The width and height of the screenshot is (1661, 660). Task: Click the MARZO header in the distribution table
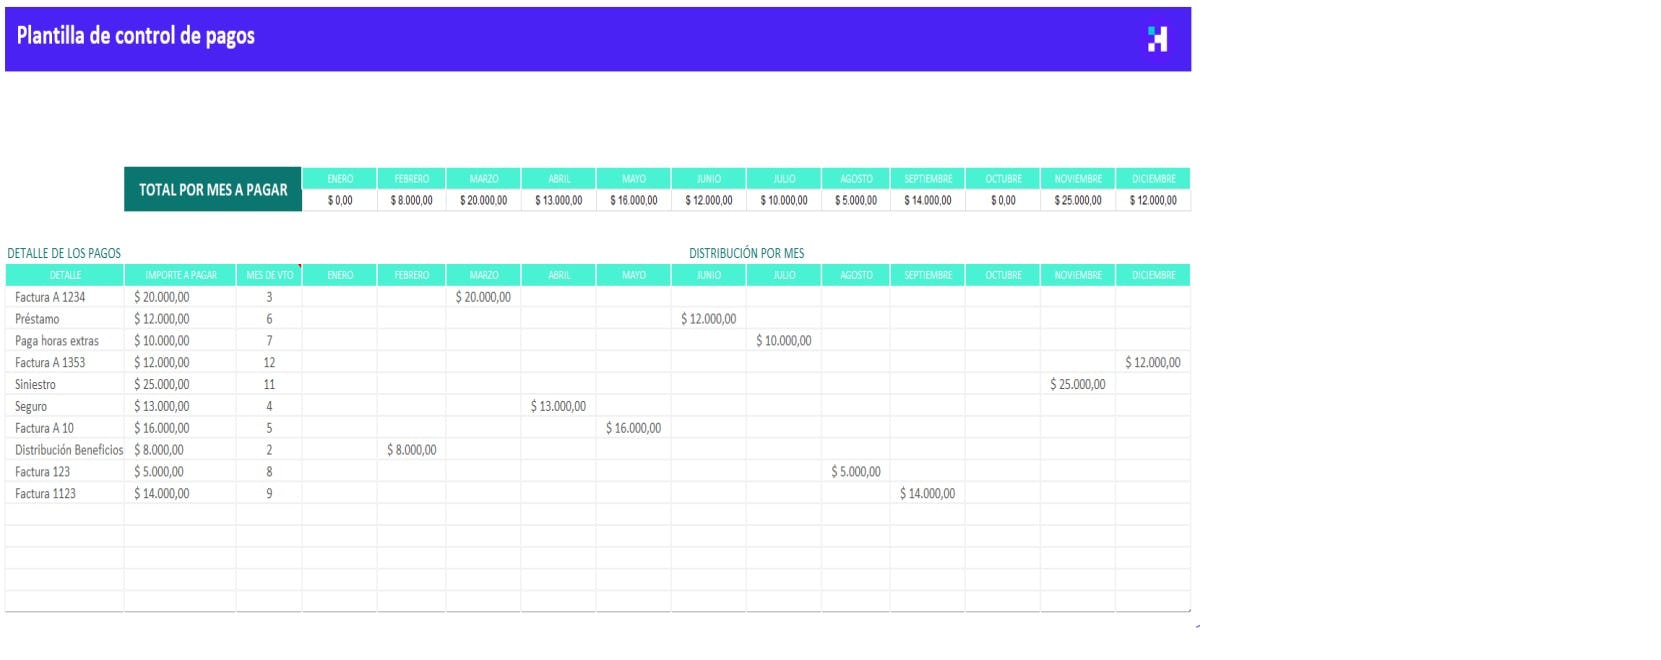point(484,275)
